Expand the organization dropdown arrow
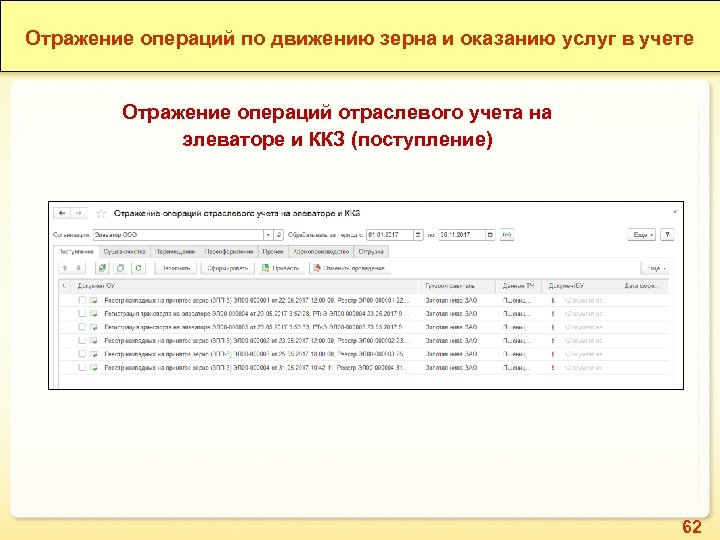 (x=268, y=235)
